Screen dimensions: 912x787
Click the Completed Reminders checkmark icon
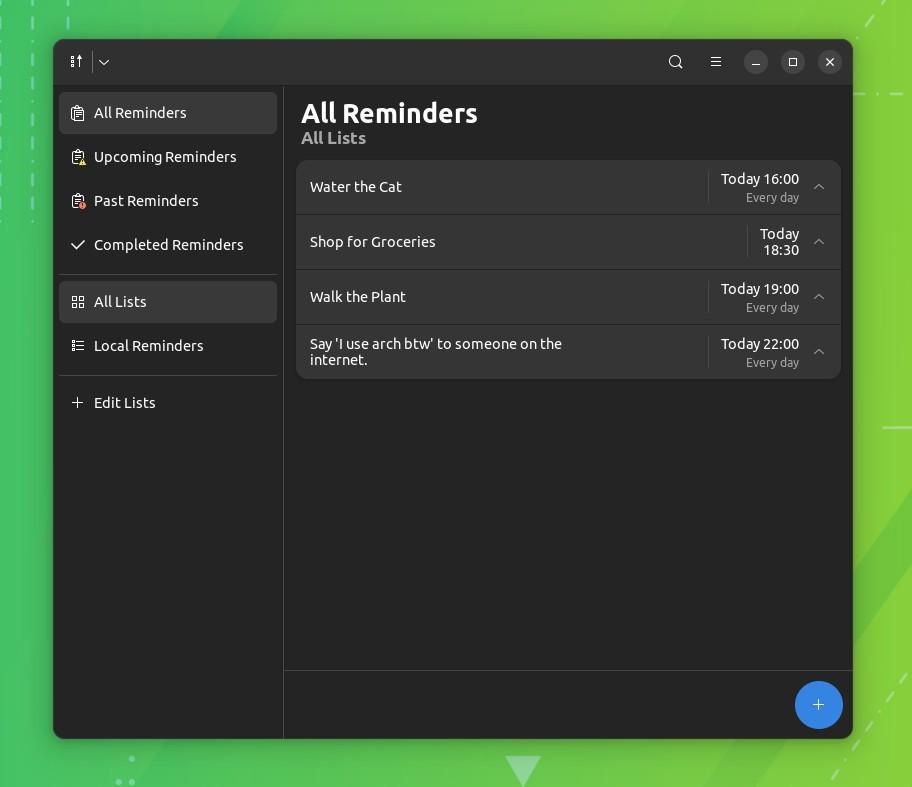[x=77, y=245]
